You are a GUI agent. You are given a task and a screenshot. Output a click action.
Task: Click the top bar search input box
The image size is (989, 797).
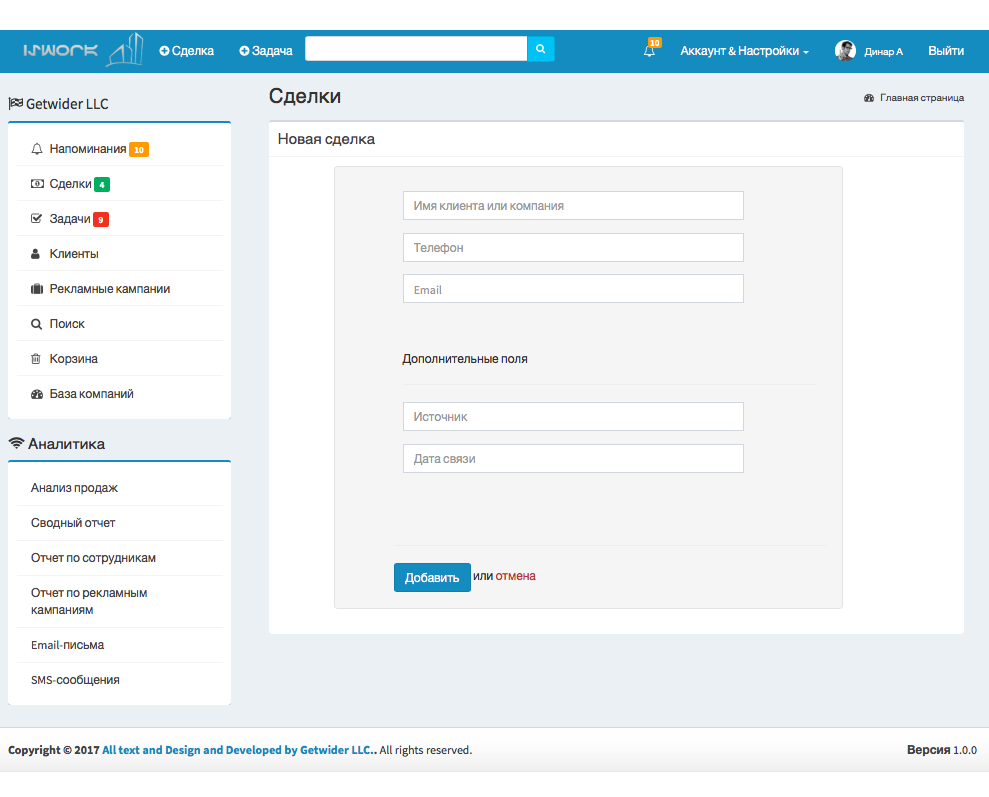tap(415, 49)
